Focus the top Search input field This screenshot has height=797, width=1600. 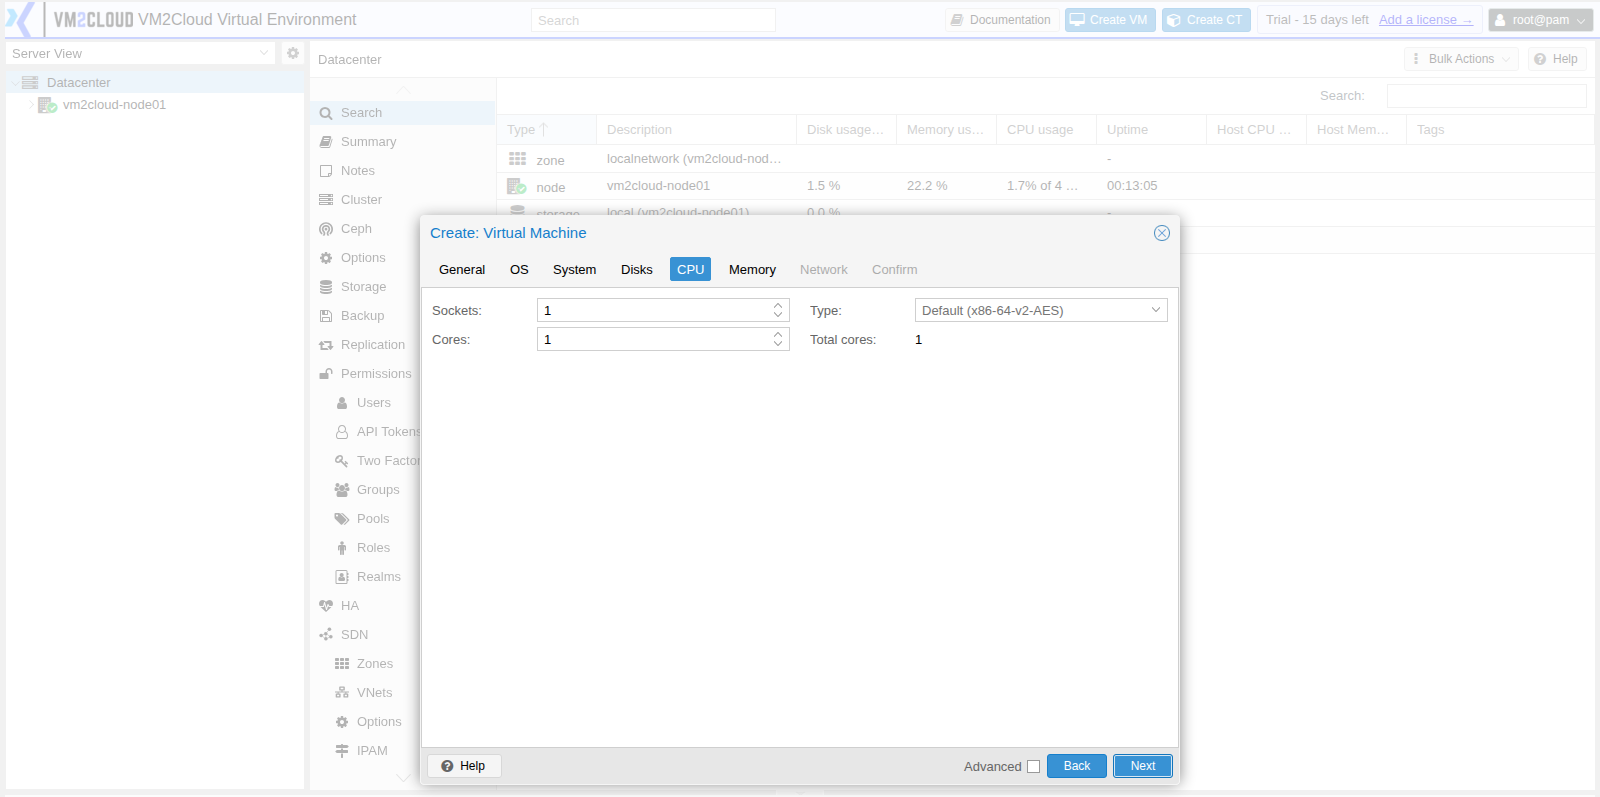pyautogui.click(x=653, y=20)
